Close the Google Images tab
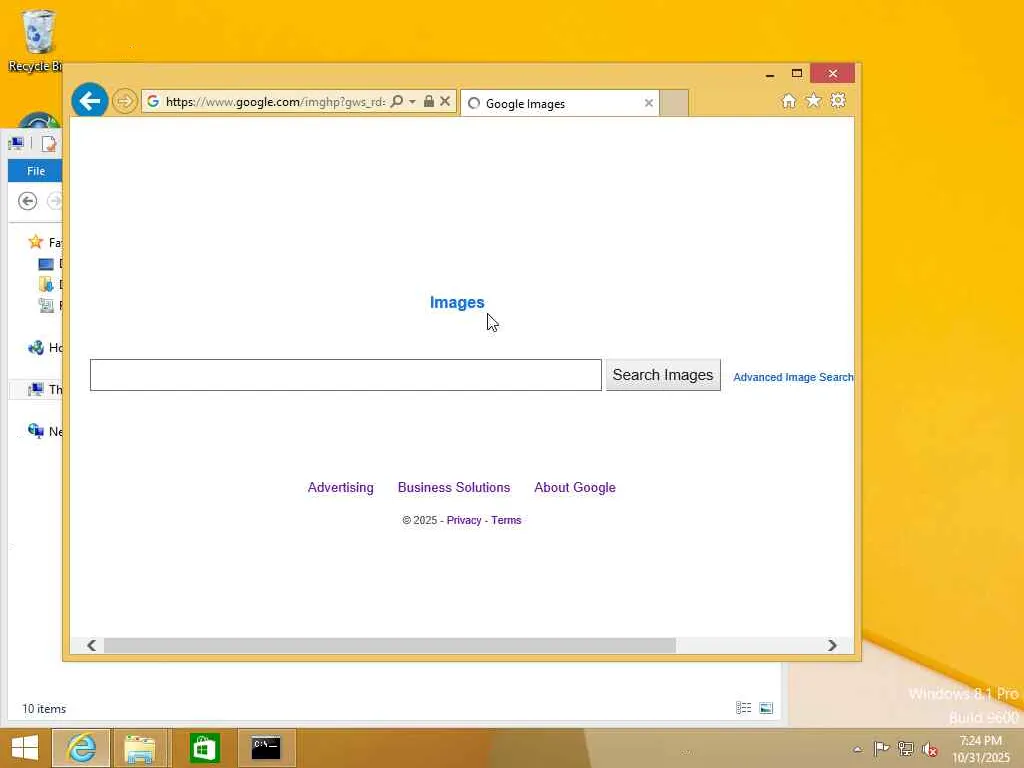The width and height of the screenshot is (1024, 768). tap(648, 103)
